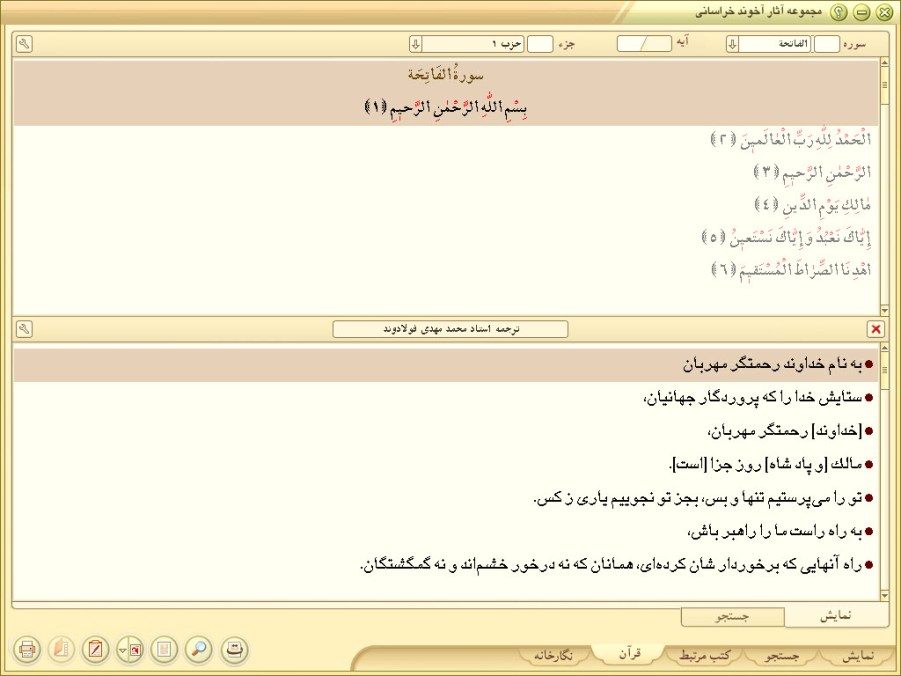
Task: Select translation line ستایش خدا را که پروردگار جهانیان
Action: click(x=753, y=398)
